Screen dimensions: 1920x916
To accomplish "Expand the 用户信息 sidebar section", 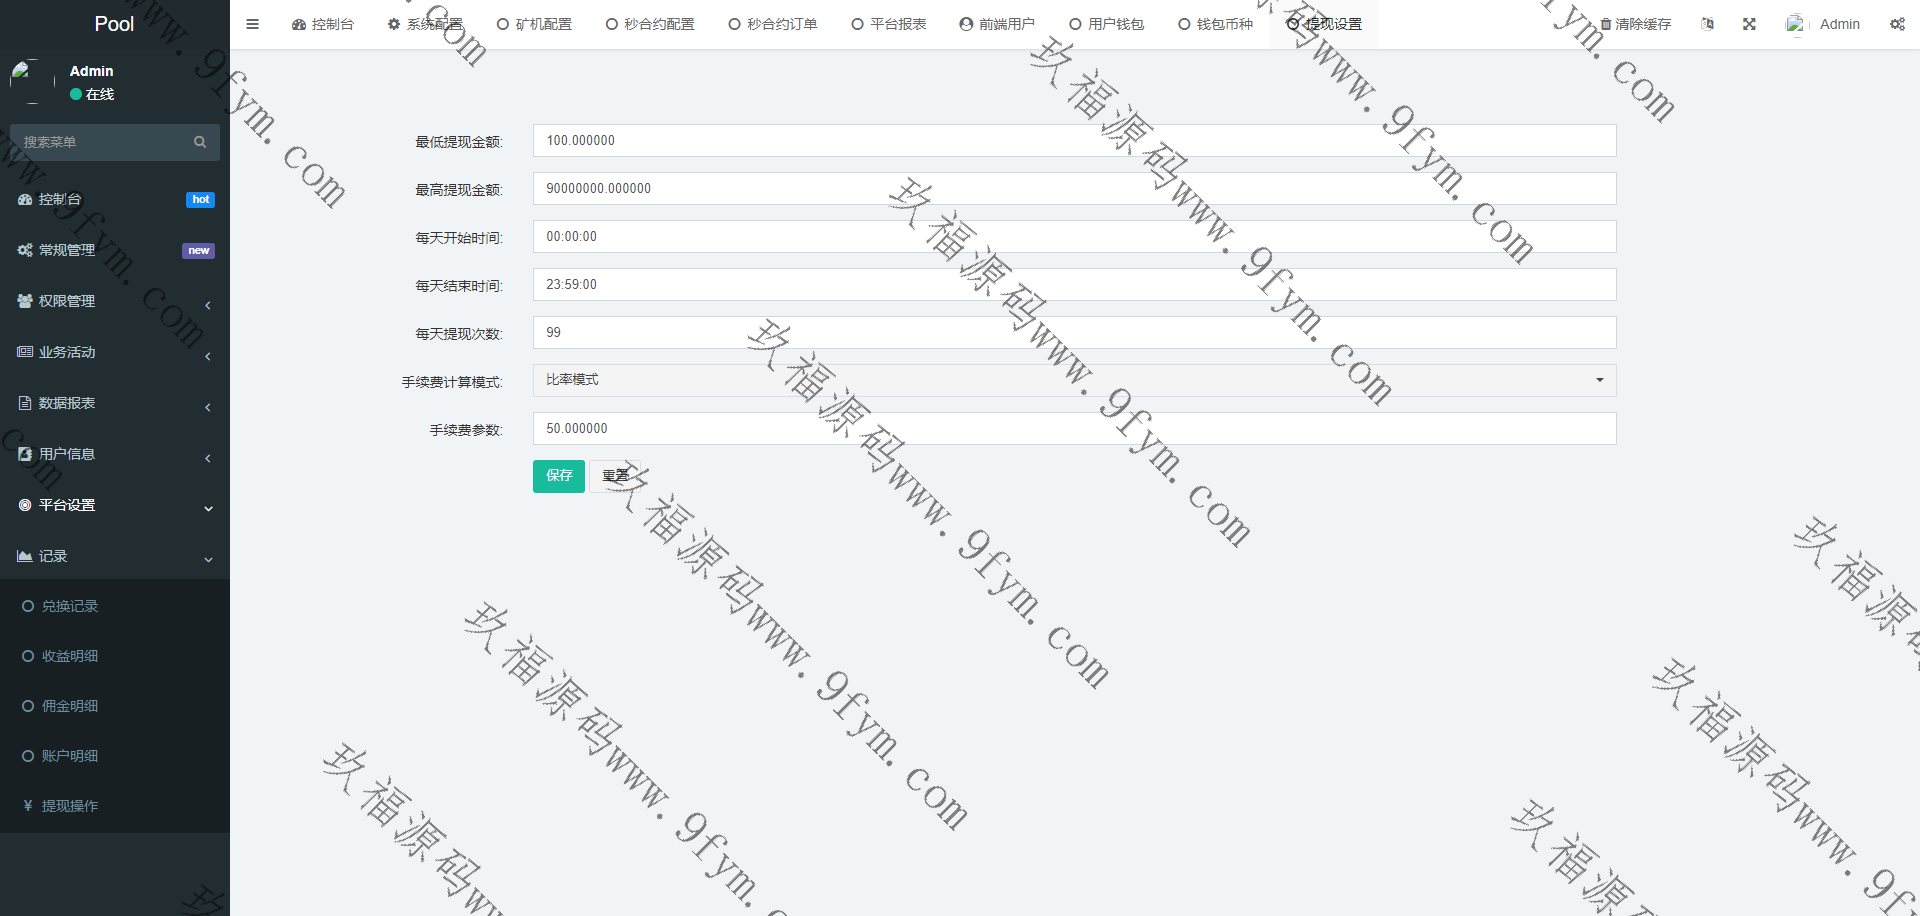I will tap(114, 454).
